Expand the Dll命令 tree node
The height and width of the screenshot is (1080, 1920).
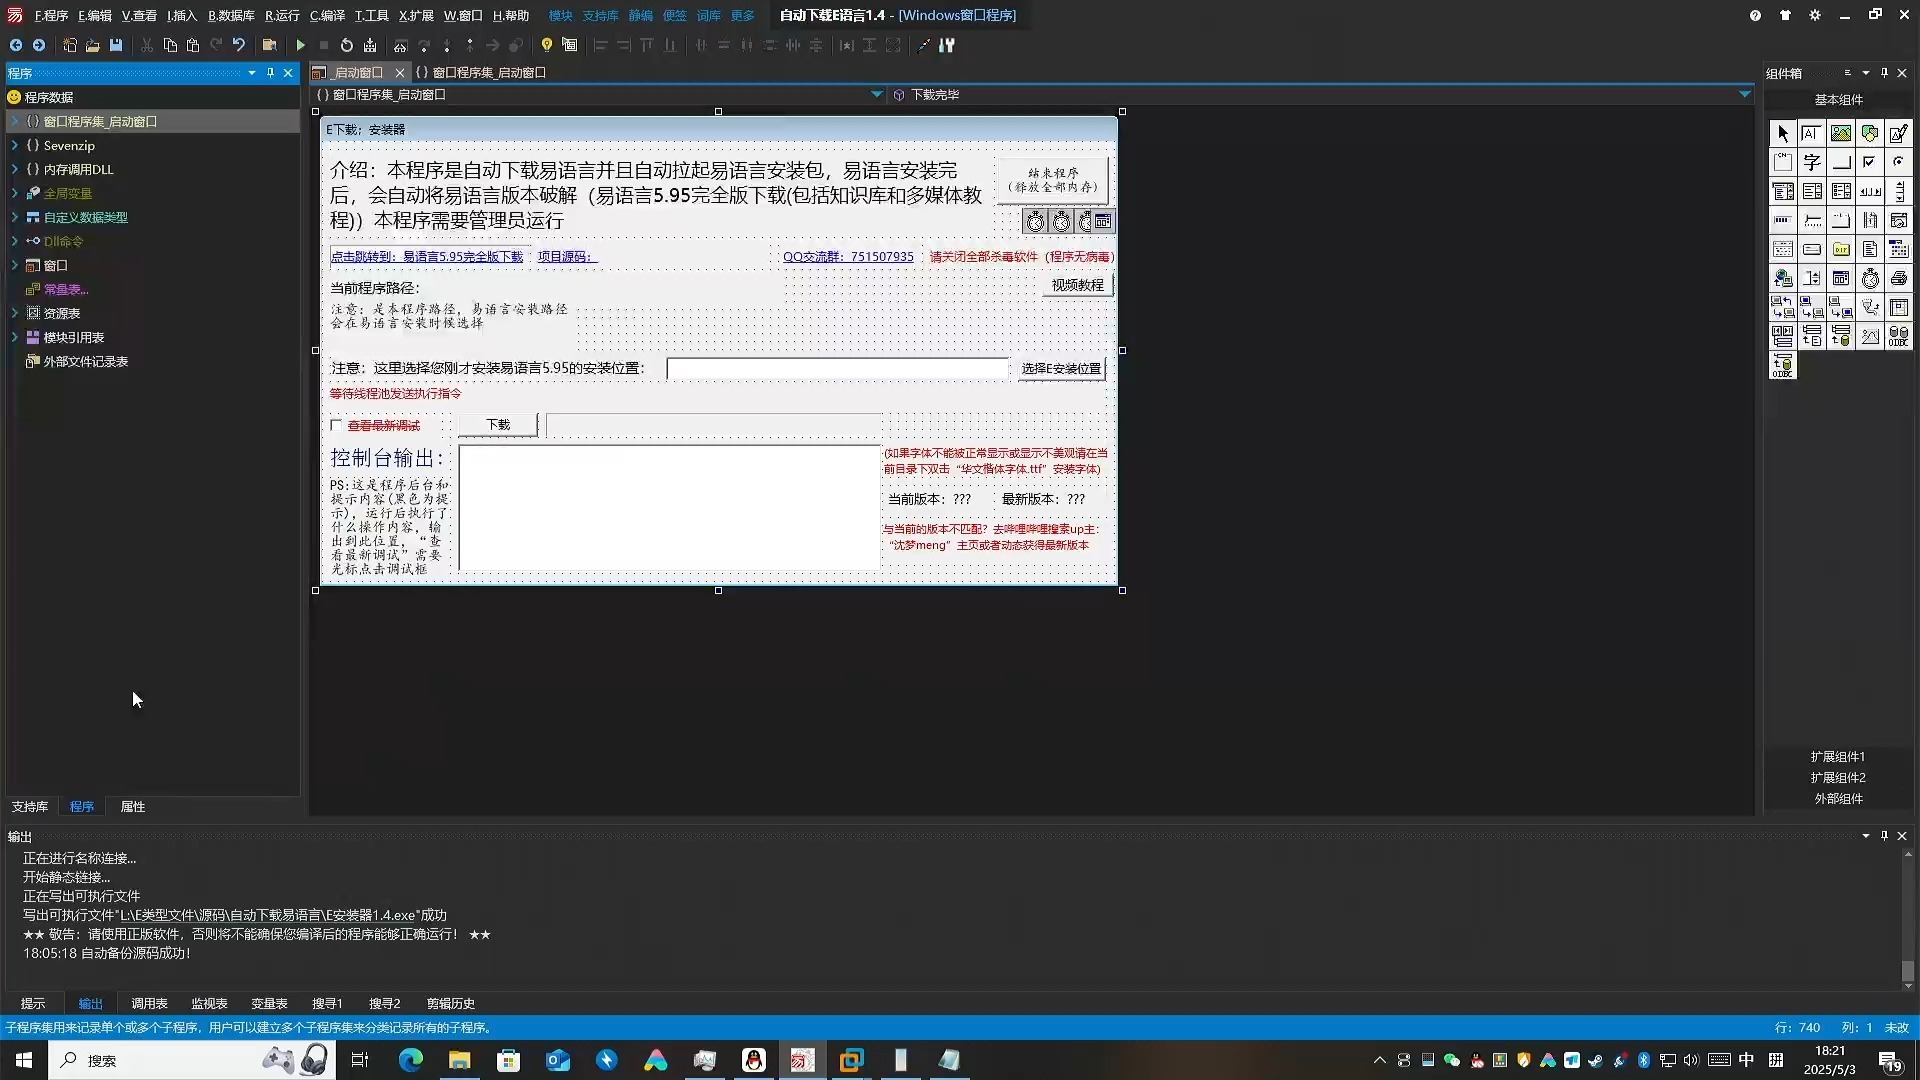coord(14,241)
